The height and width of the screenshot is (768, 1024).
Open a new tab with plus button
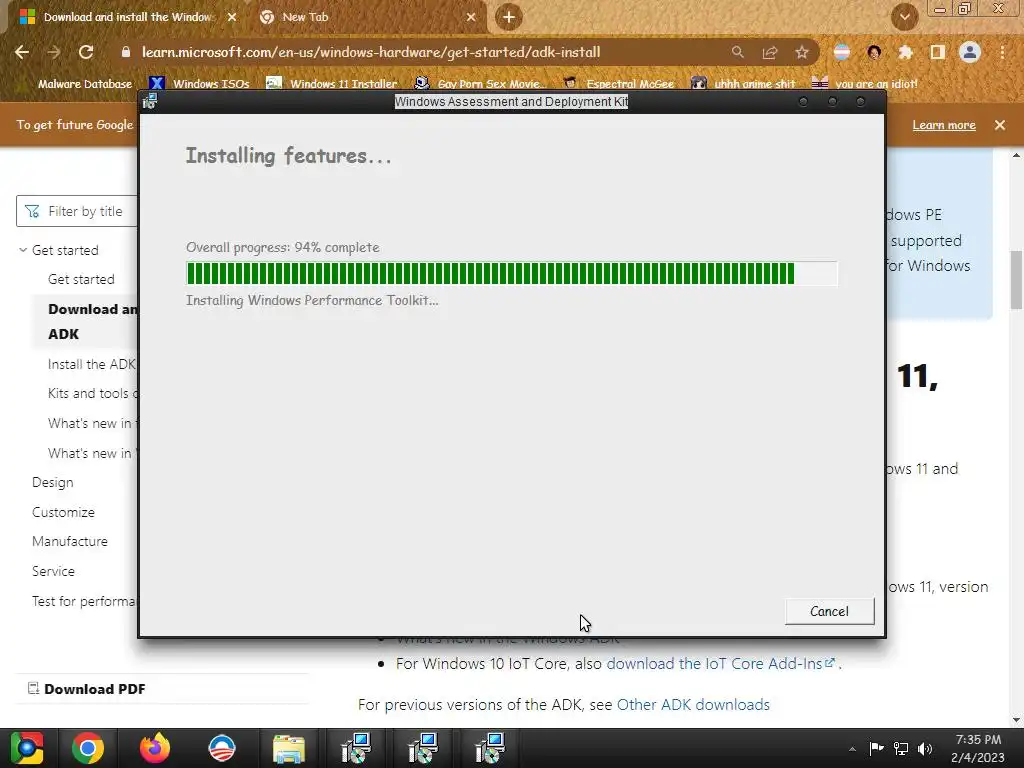click(x=509, y=17)
